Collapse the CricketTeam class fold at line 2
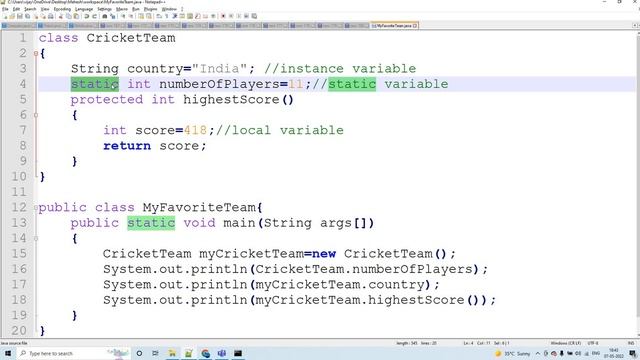 pyautogui.click(x=36, y=53)
